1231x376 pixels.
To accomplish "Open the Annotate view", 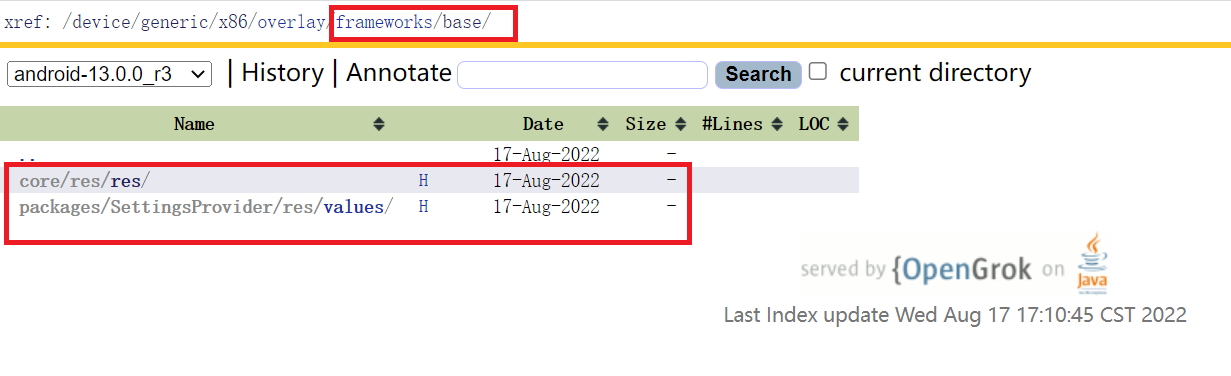I will point(399,73).
